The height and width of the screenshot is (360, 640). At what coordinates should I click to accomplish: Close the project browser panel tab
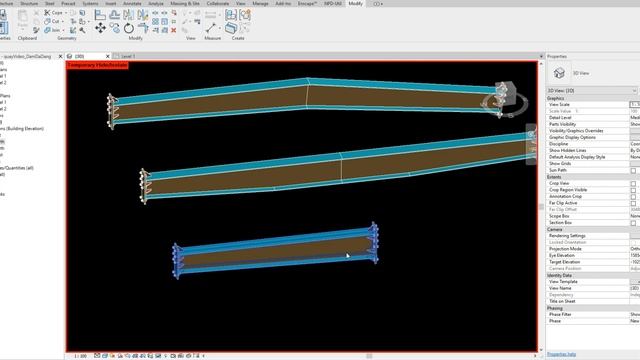(60, 56)
